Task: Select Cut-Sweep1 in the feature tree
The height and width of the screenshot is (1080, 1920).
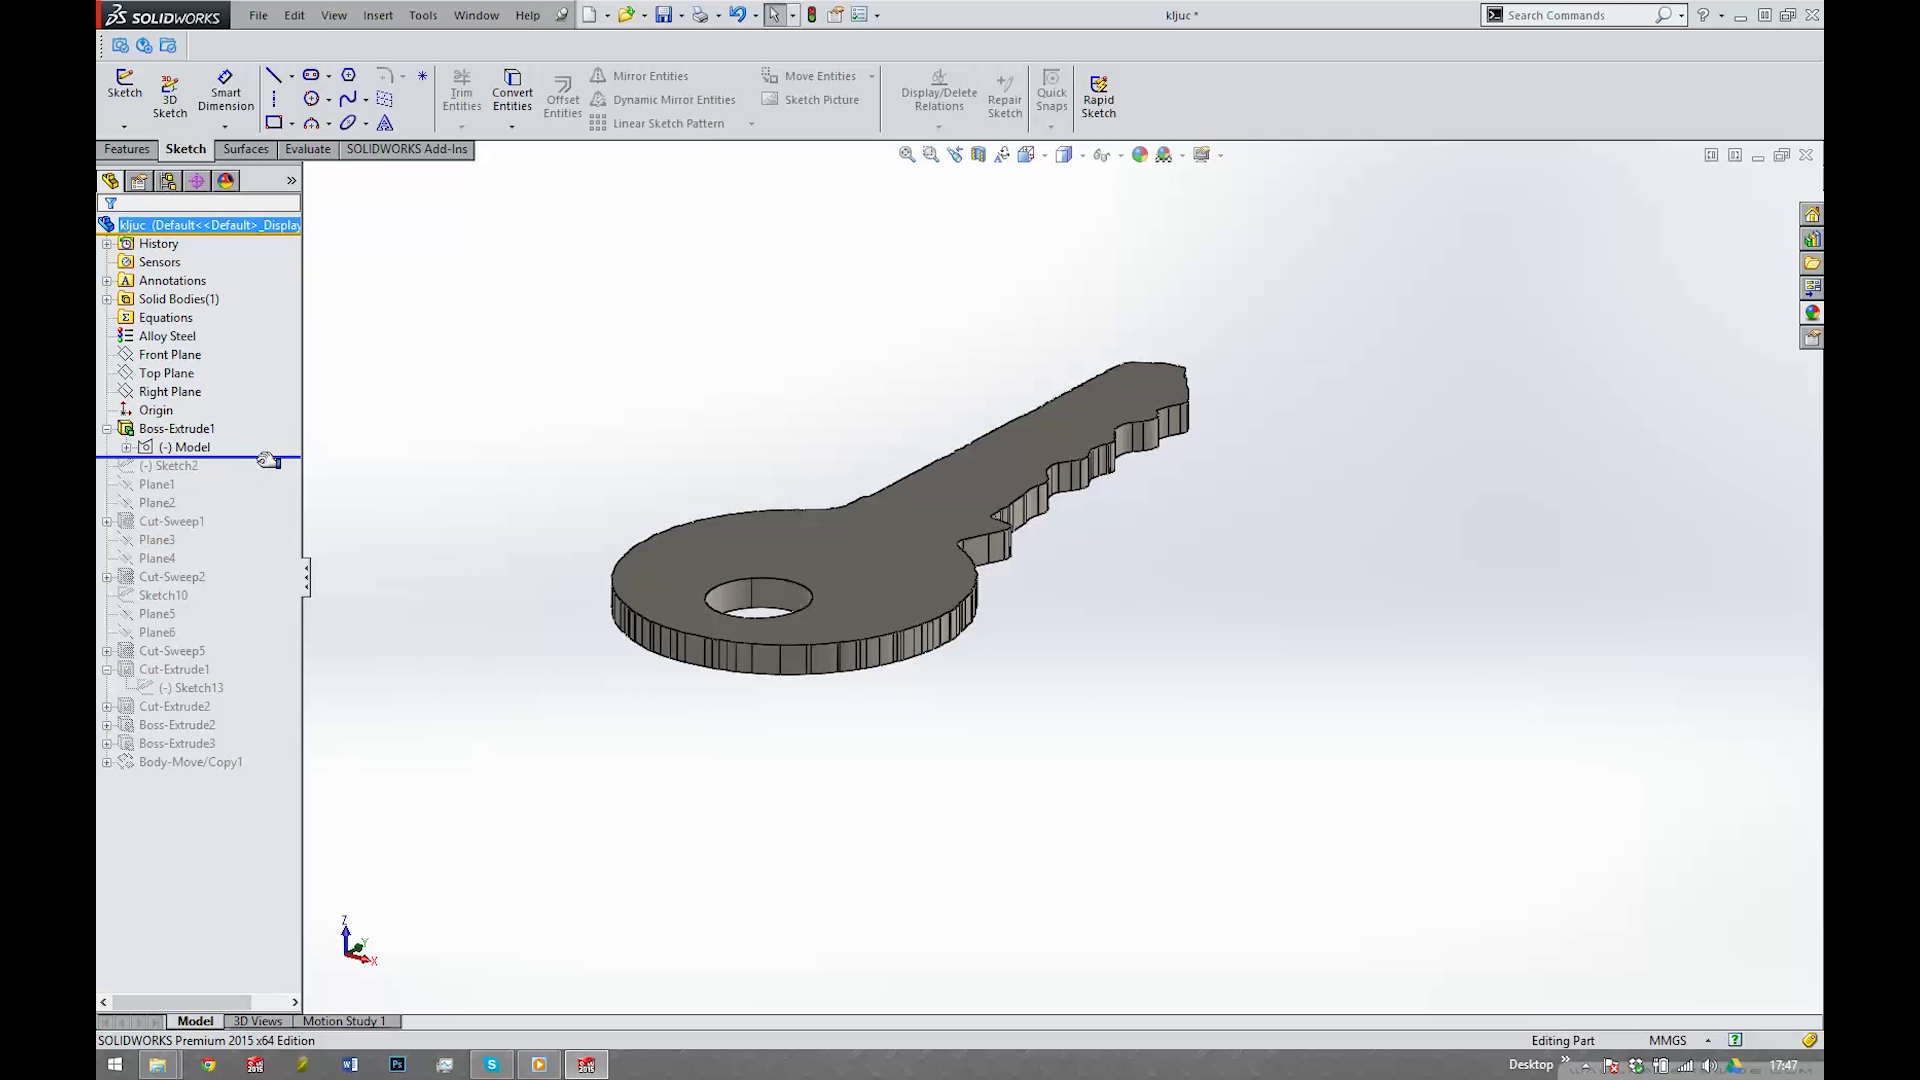Action: click(x=173, y=521)
